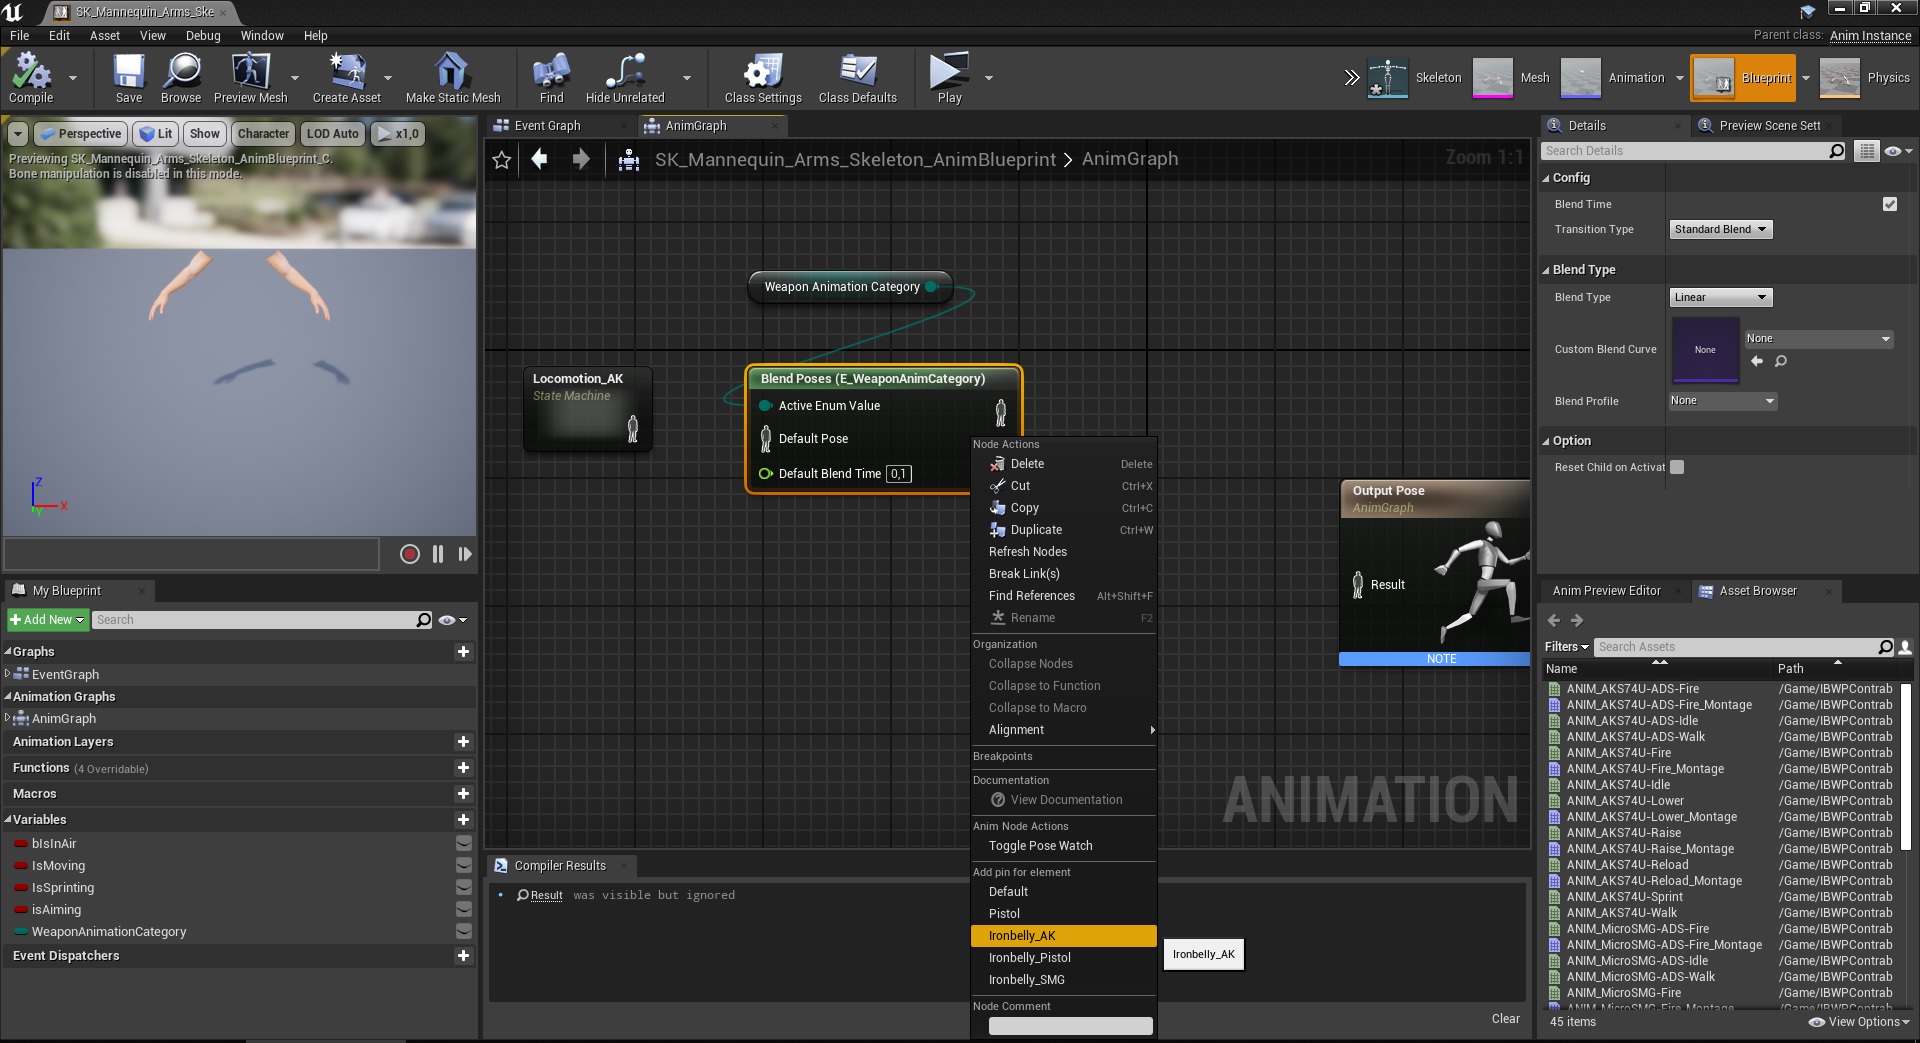Open Class Settings from the toolbar

(x=762, y=72)
